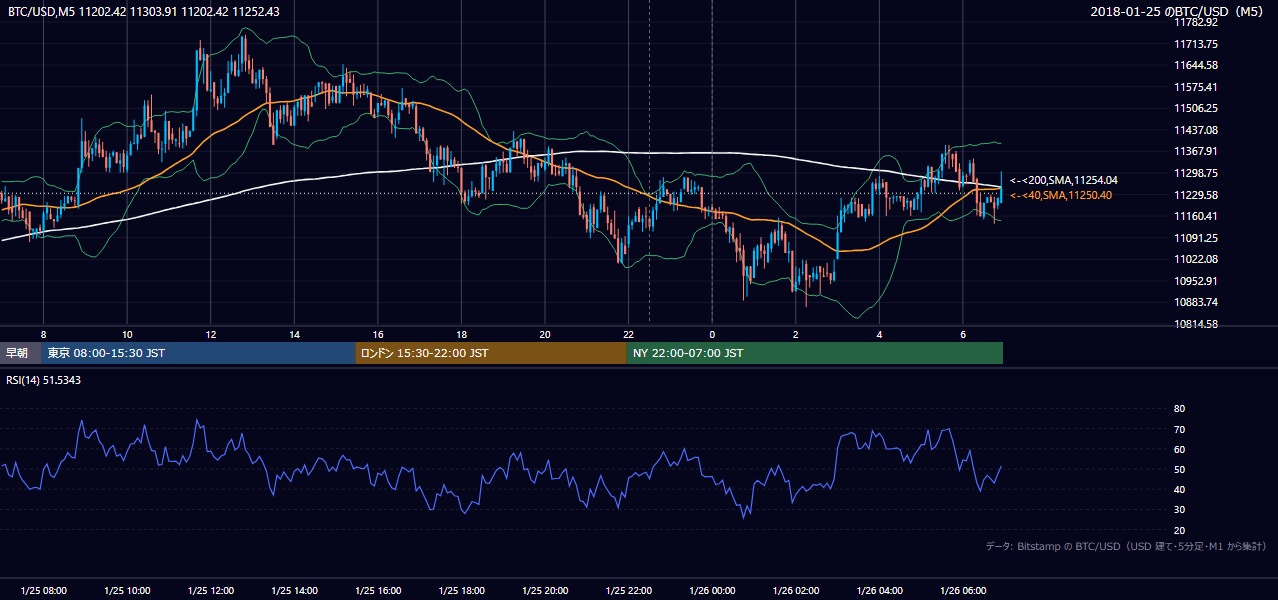The width and height of the screenshot is (1278, 600).
Task: Click bottom date label 1/26 00:00
Action: (712, 591)
